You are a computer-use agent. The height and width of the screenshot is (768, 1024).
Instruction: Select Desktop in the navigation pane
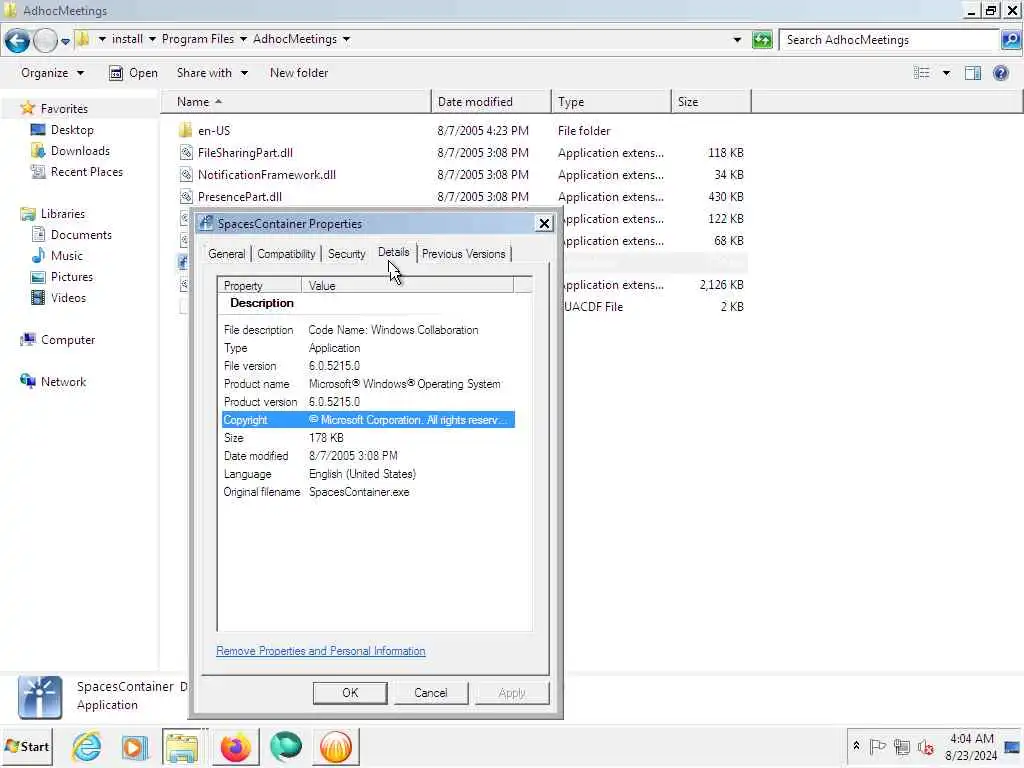[72, 130]
